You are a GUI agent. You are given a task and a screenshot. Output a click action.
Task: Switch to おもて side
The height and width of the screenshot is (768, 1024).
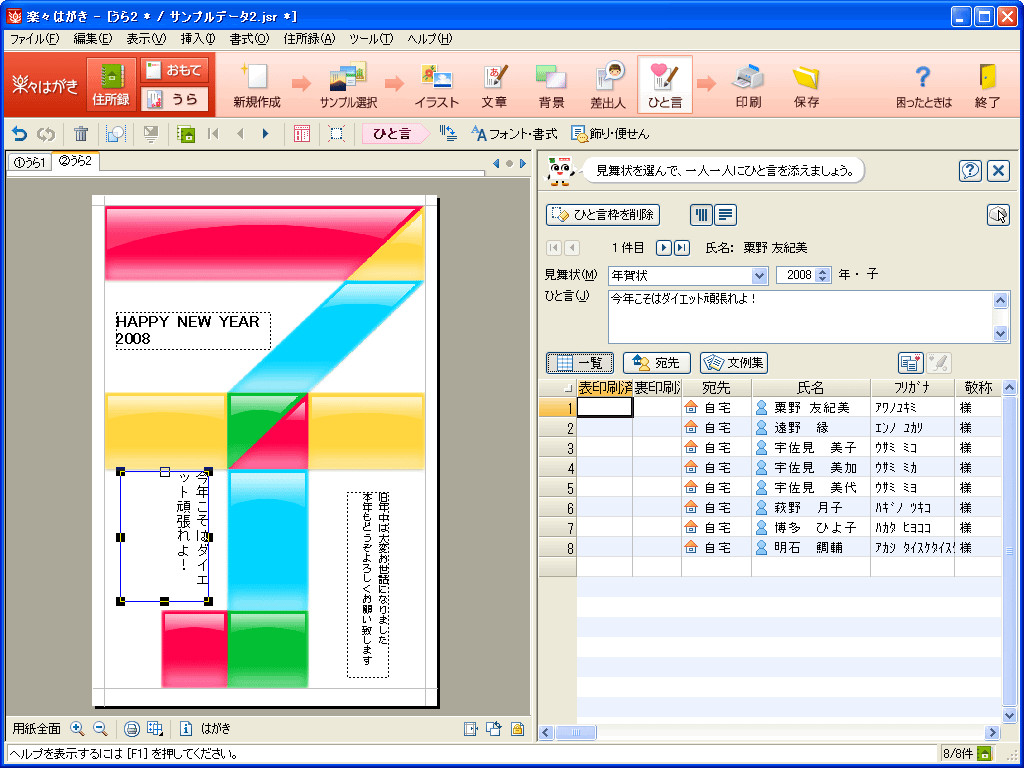174,71
